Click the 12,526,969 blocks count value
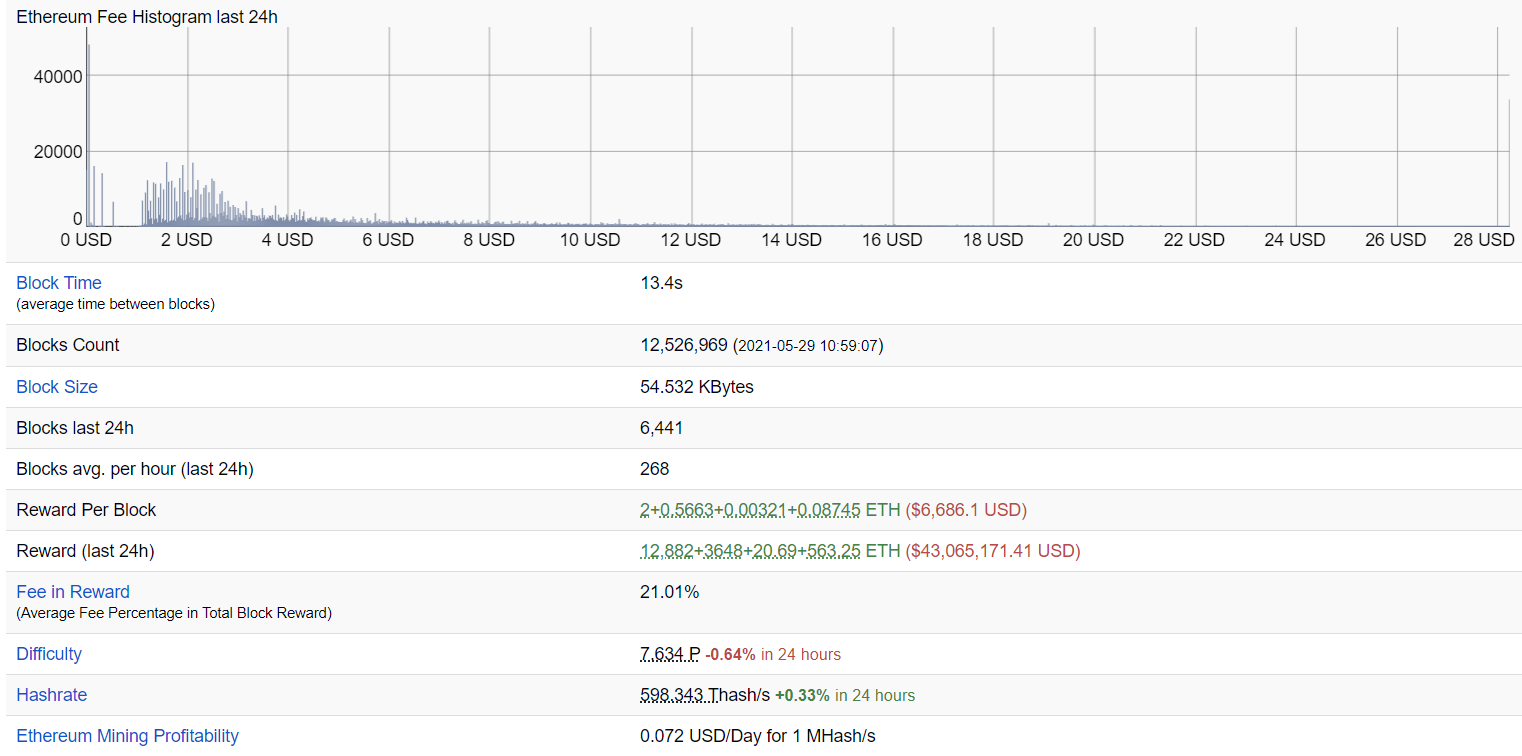The height and width of the screenshot is (756, 1522). pos(684,345)
